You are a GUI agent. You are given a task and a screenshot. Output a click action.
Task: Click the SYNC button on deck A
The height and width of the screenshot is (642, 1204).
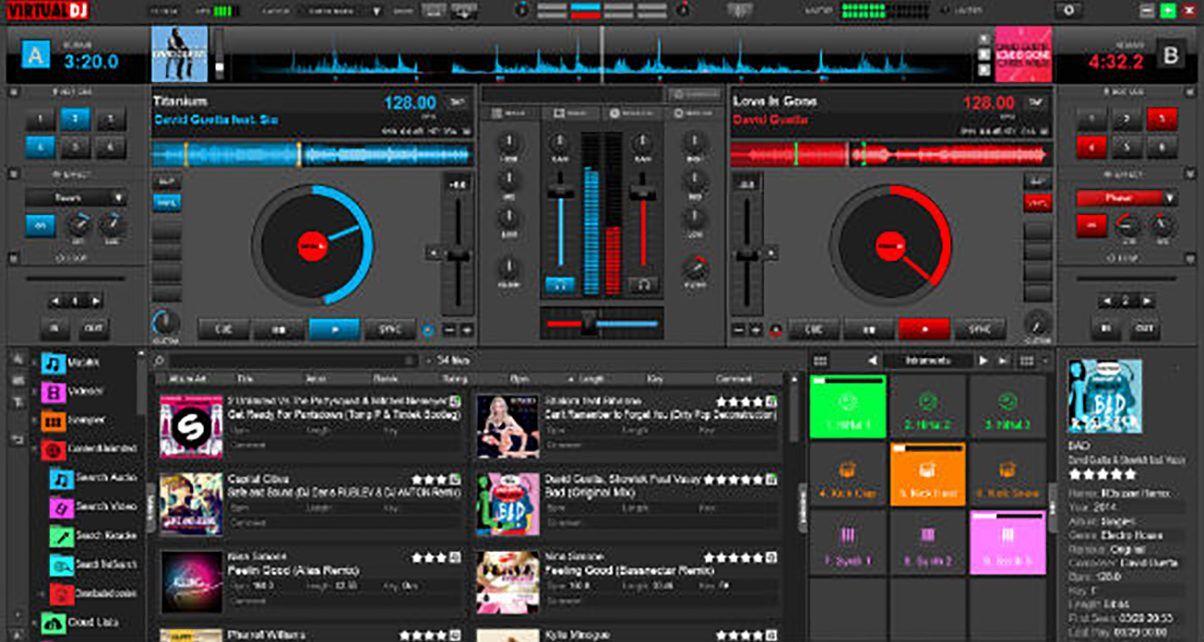(389, 329)
